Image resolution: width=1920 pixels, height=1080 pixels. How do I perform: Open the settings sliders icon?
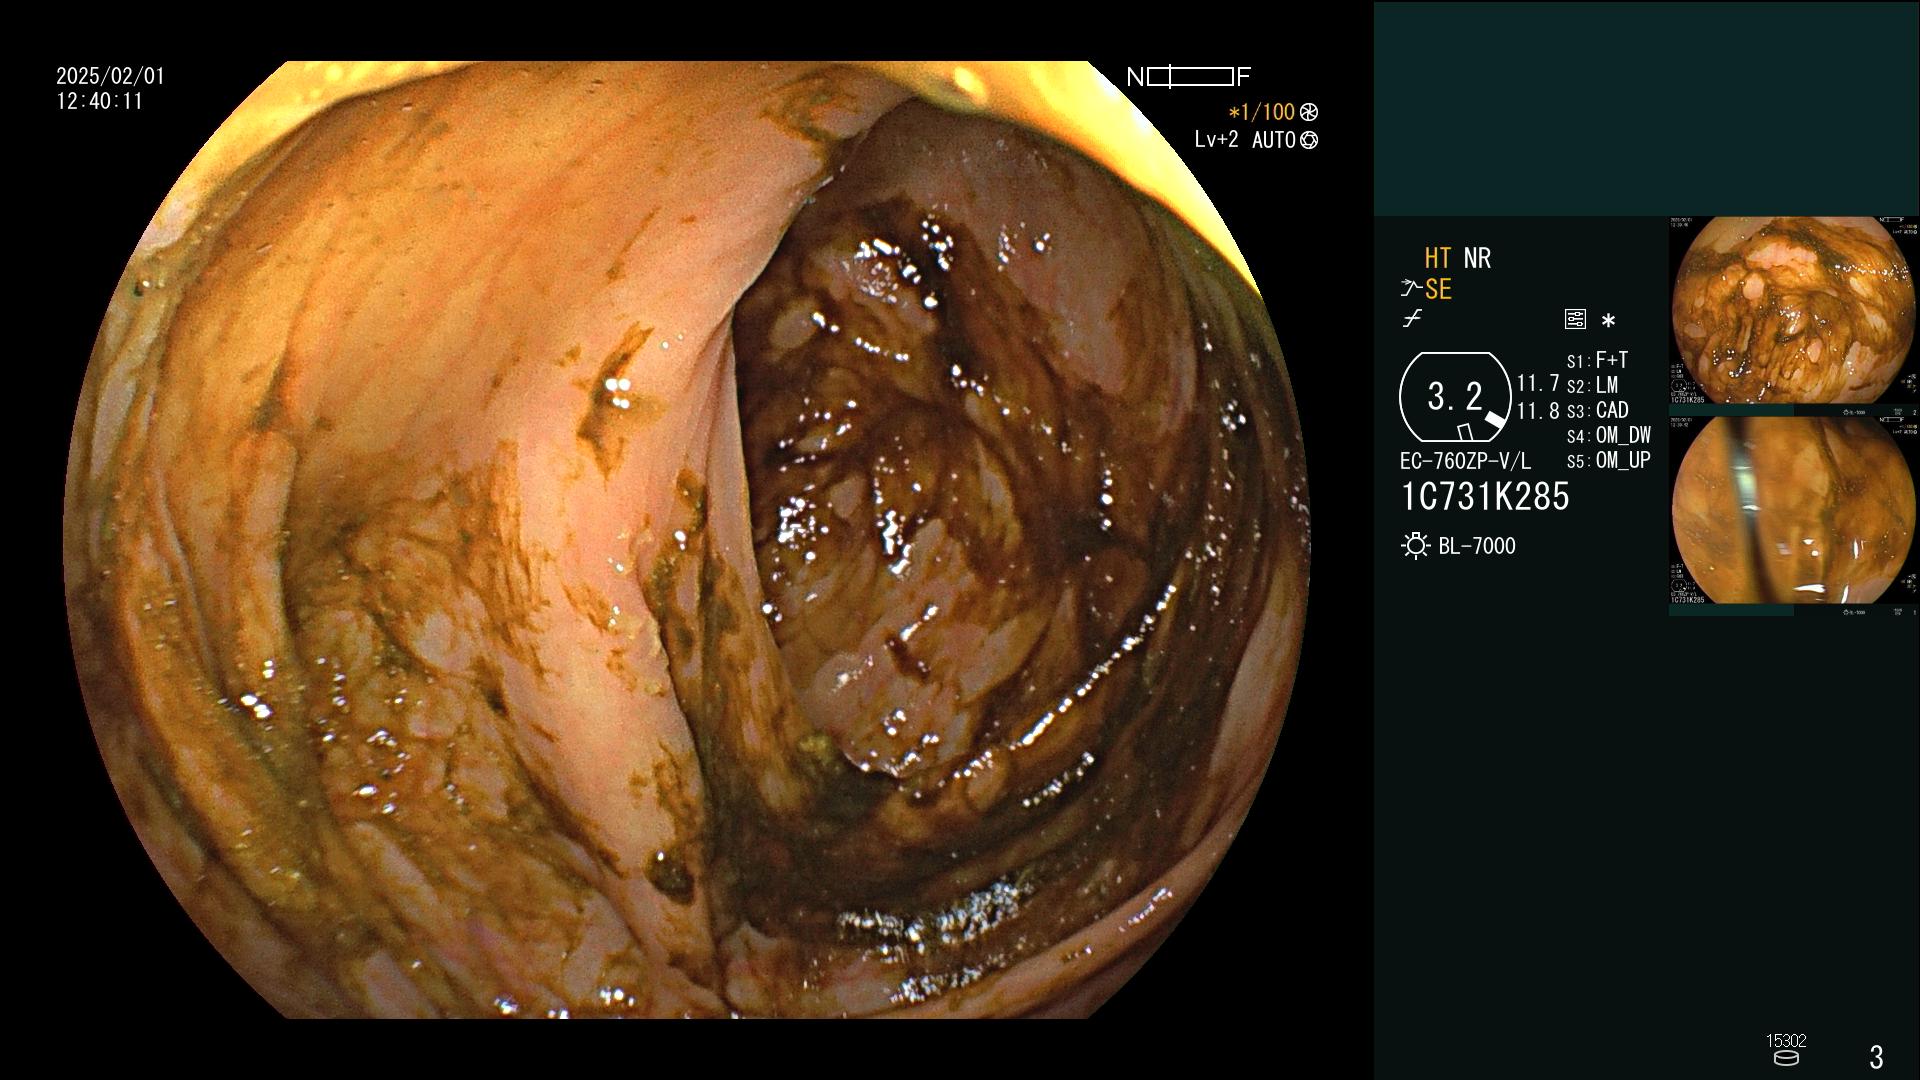1575,320
